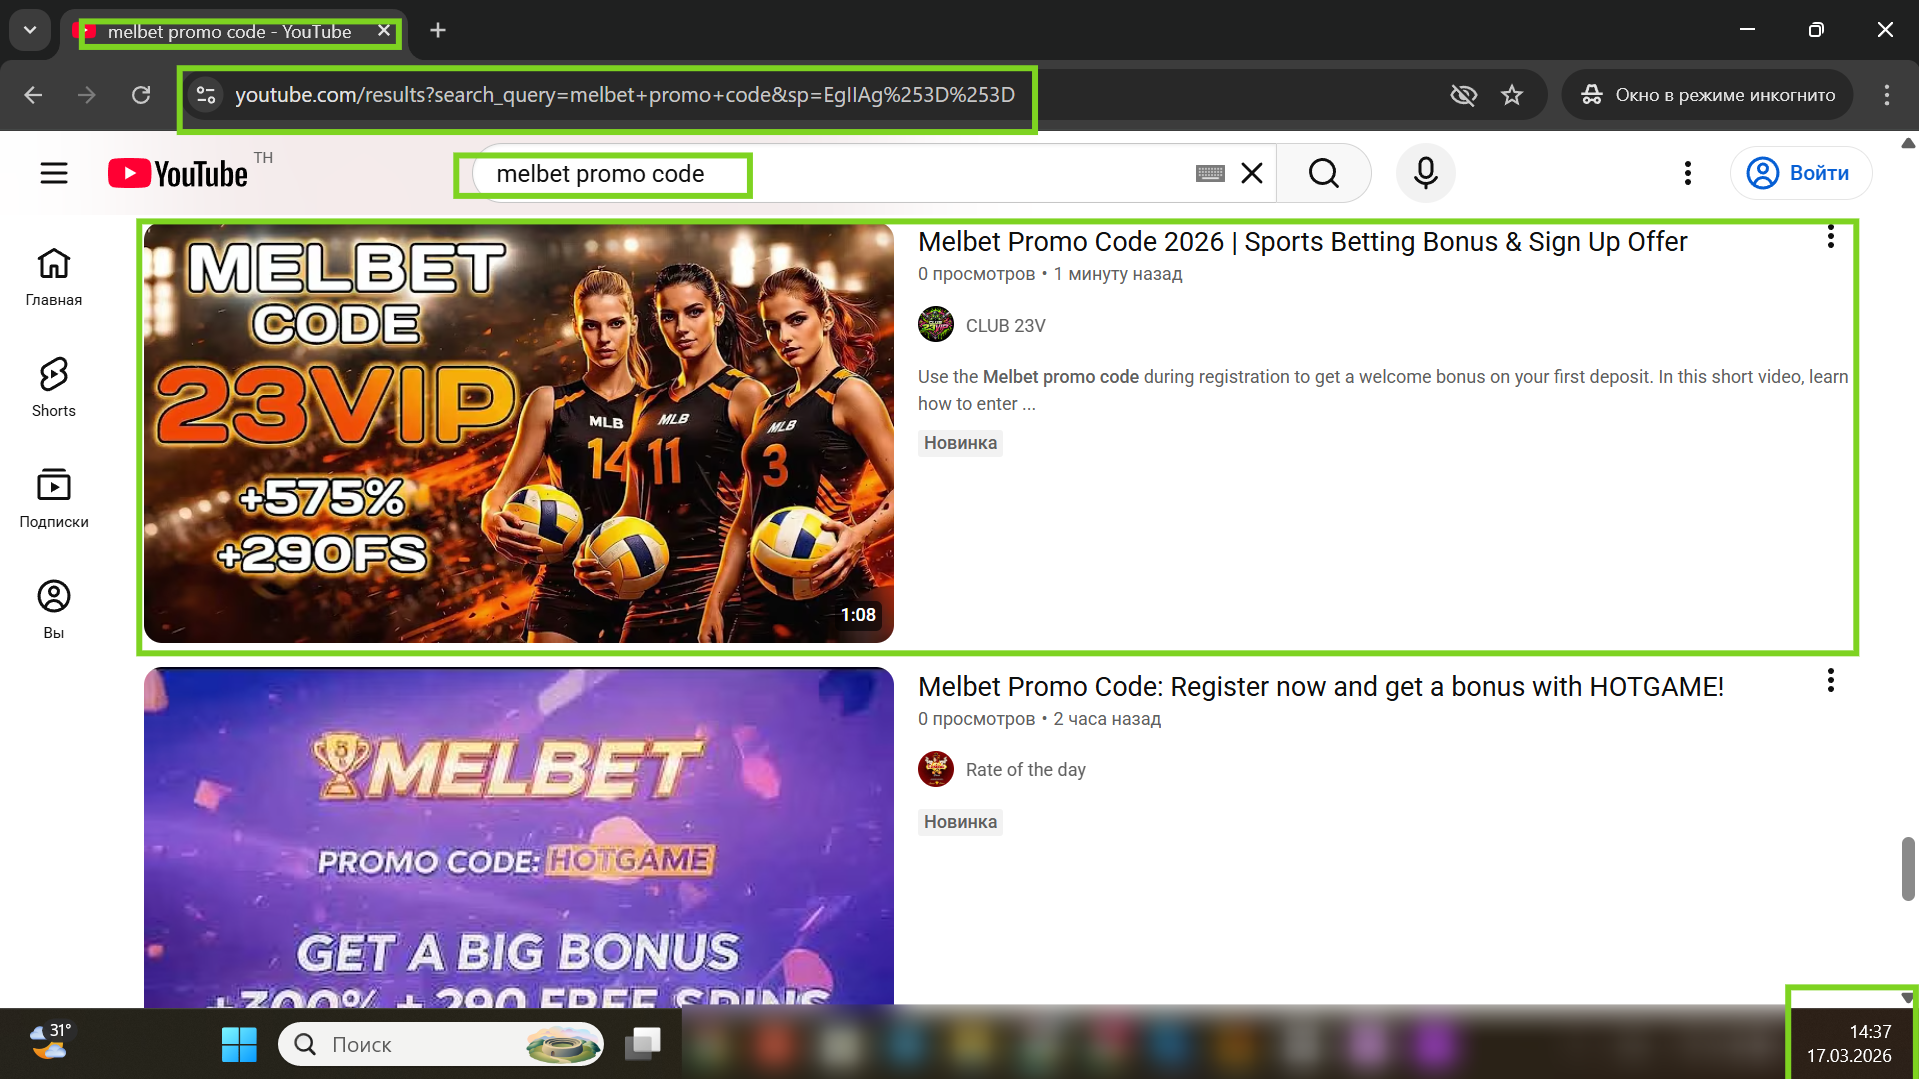Click the video description snippet about welcome bonus

pos(1383,390)
